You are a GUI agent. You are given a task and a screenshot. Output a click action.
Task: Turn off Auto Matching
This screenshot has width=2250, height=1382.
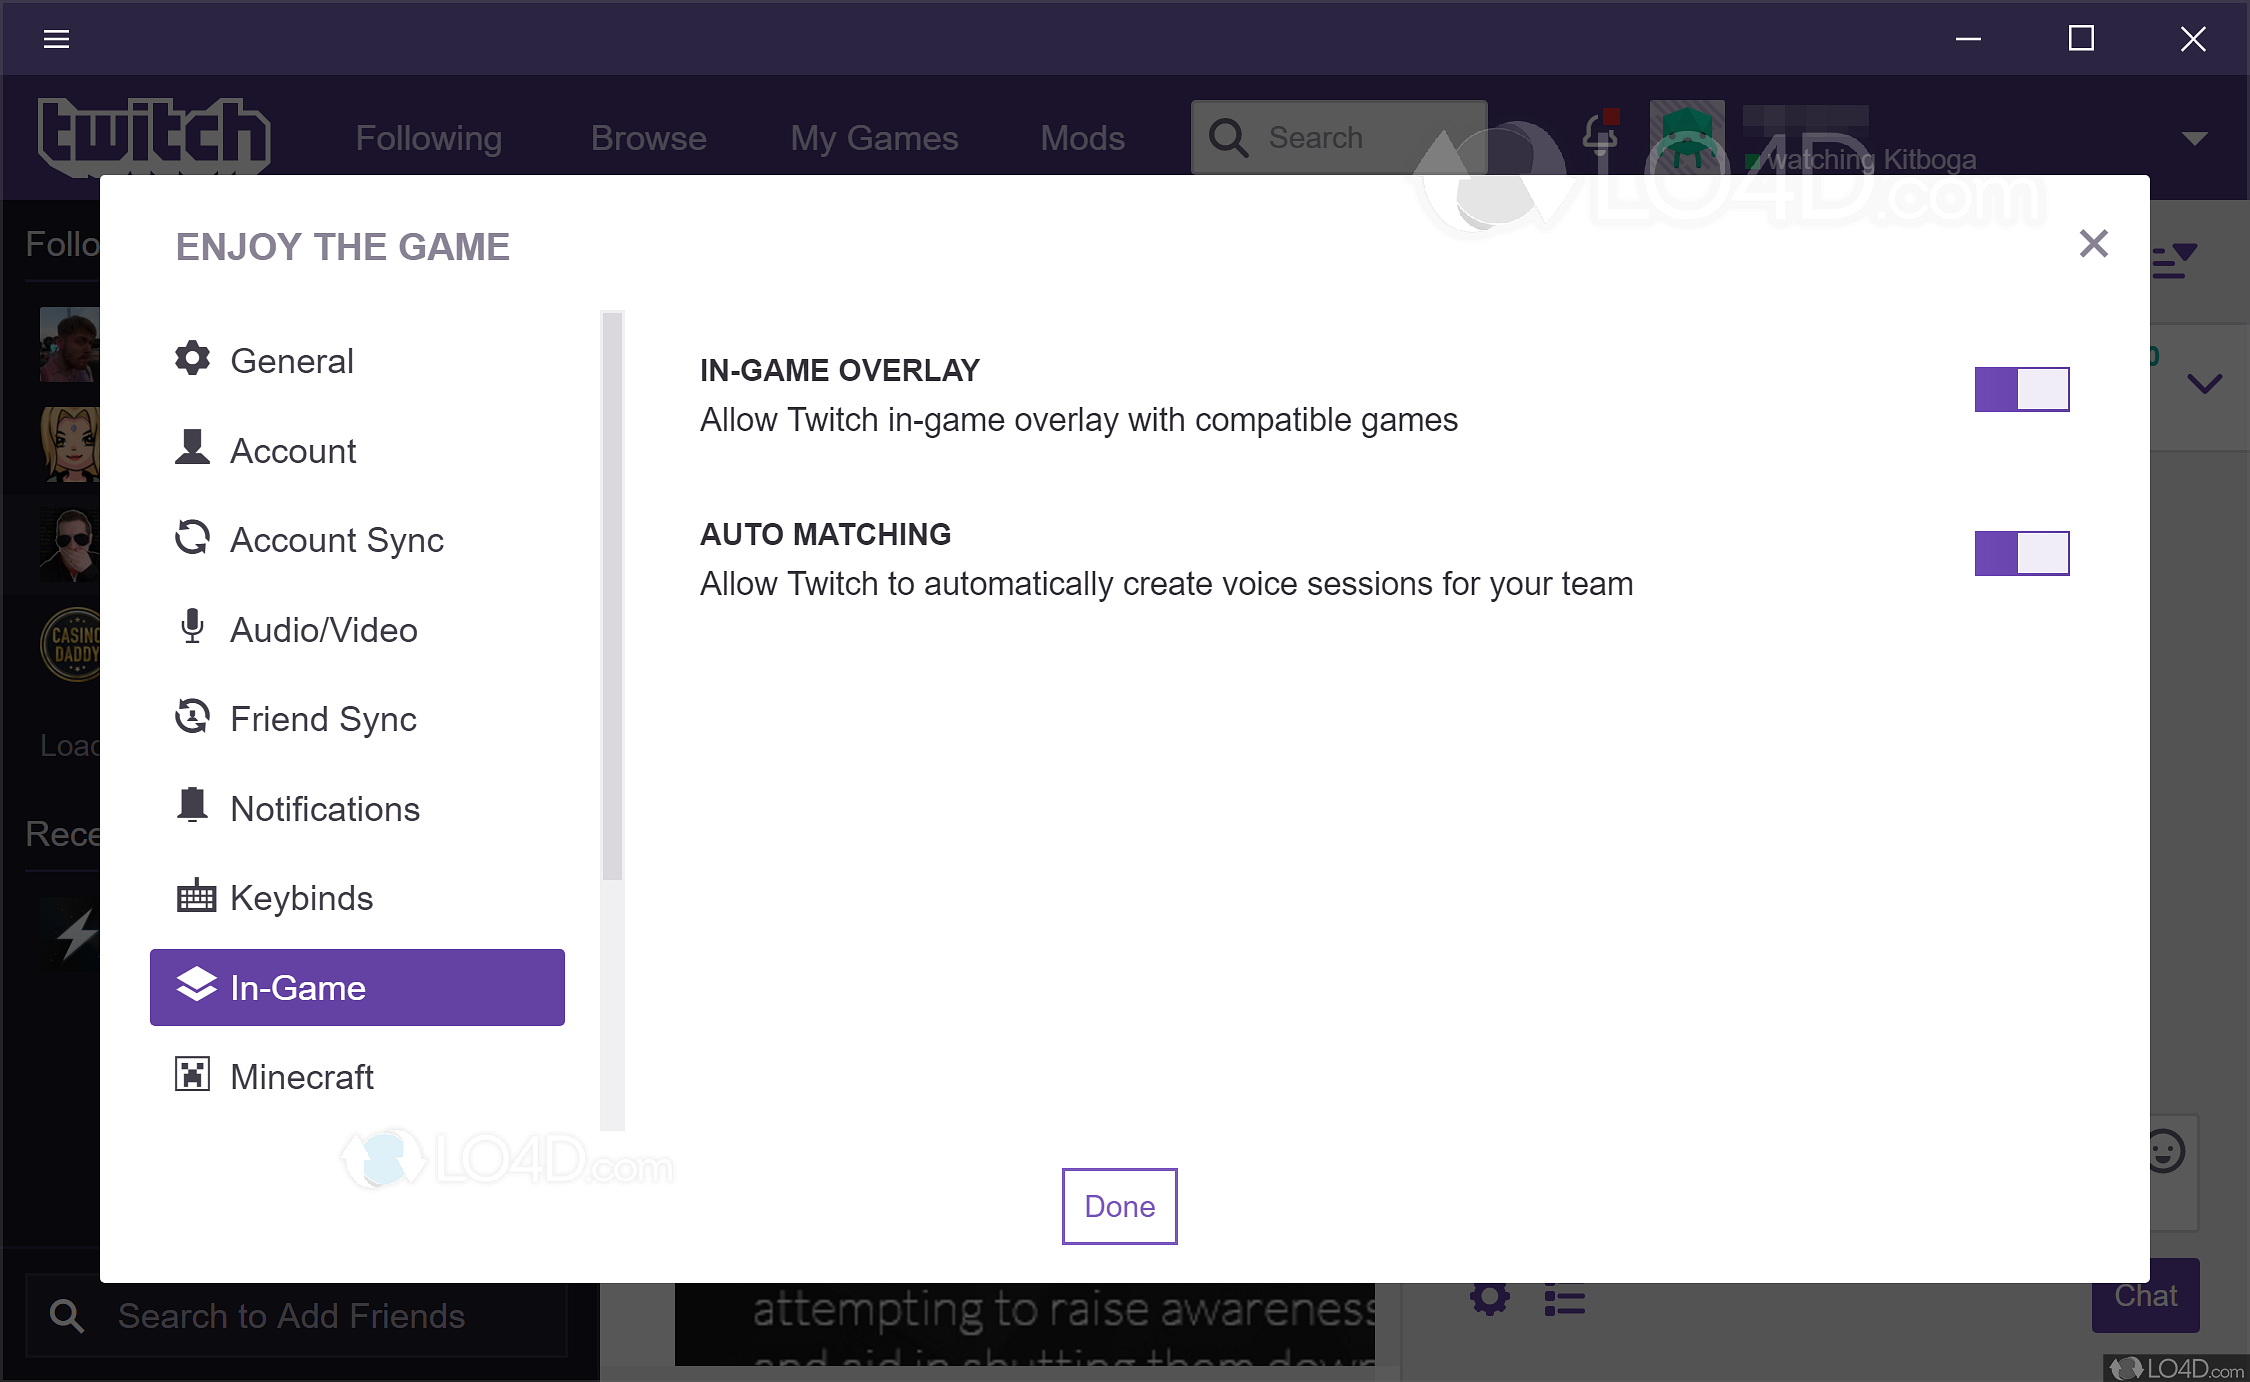pyautogui.click(x=2021, y=552)
